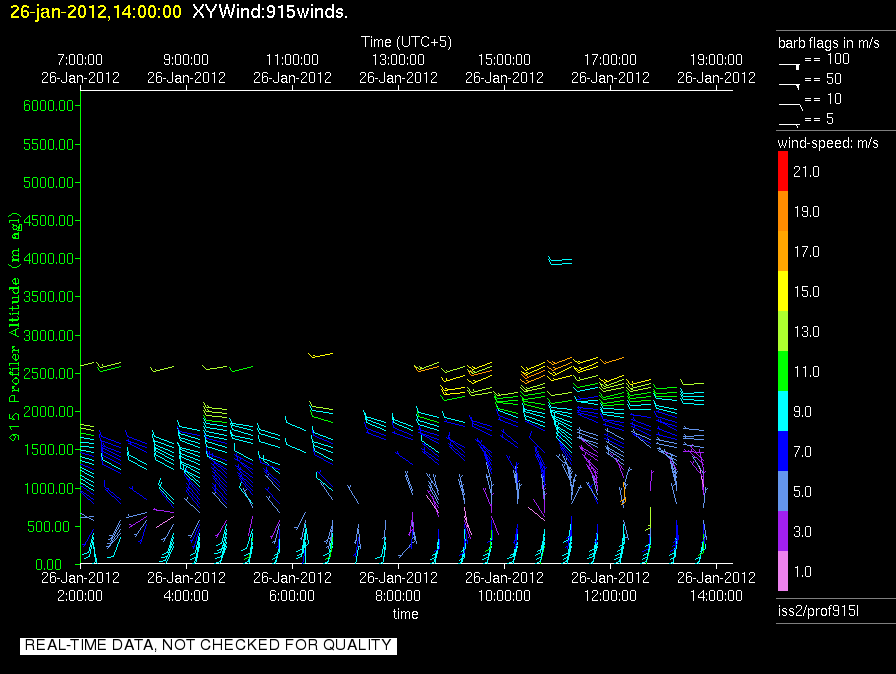Click the red 21.0 m/s color segment
Viewport: 896px width, 674px height.
point(783,171)
